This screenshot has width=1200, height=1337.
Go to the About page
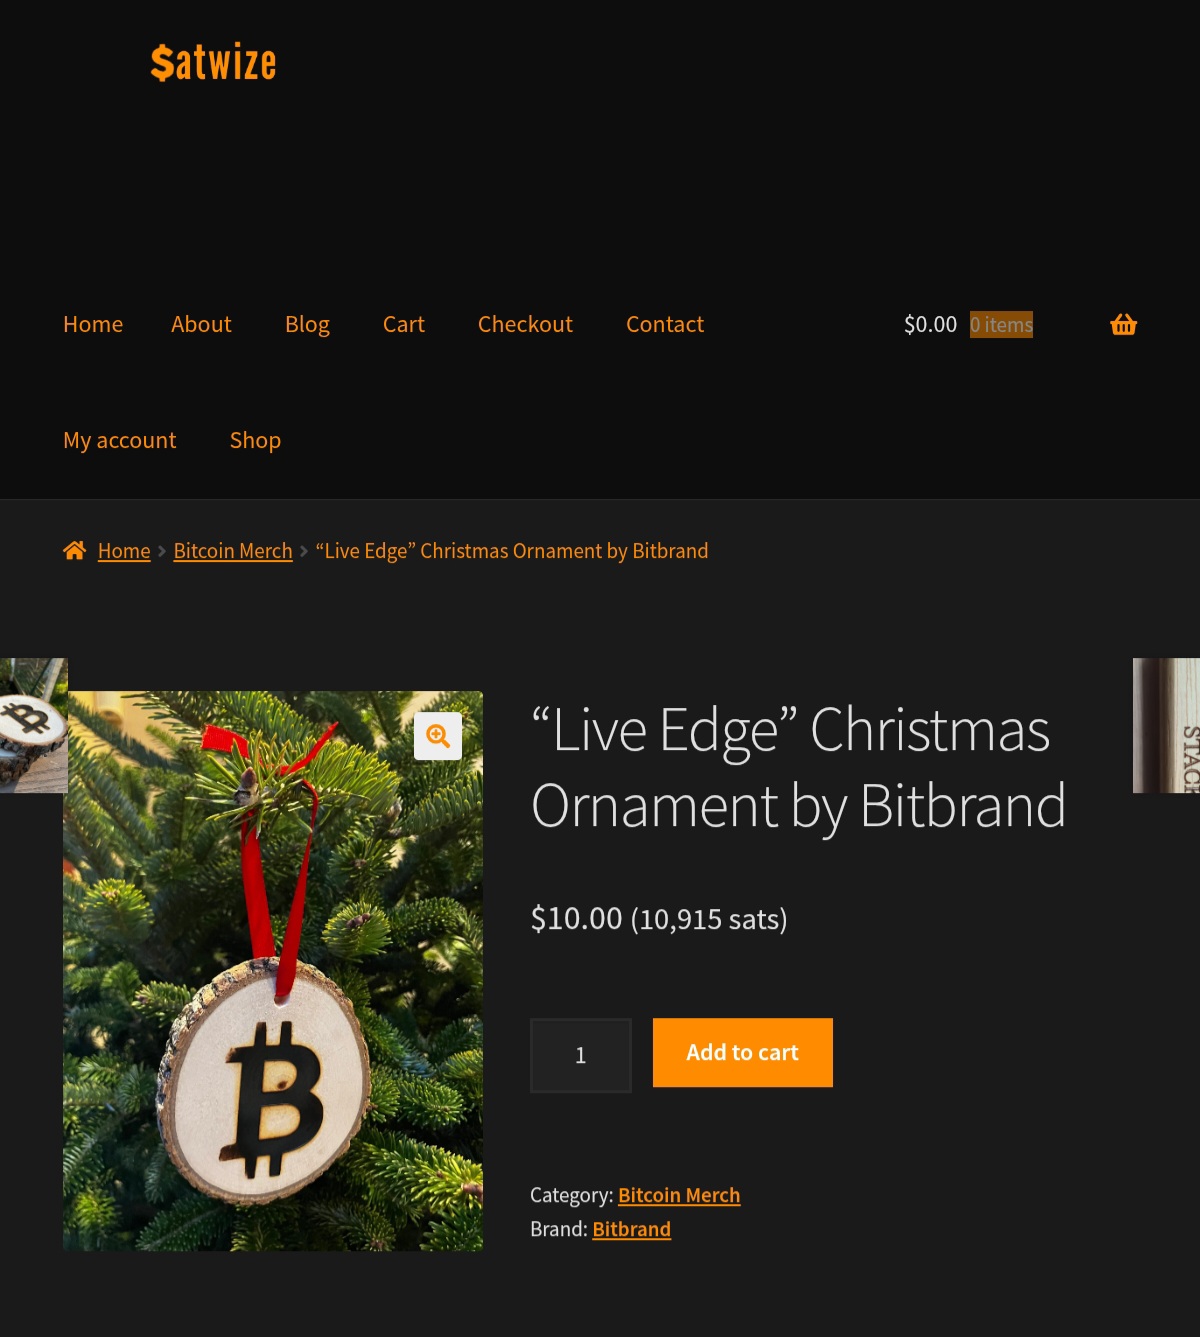201,324
